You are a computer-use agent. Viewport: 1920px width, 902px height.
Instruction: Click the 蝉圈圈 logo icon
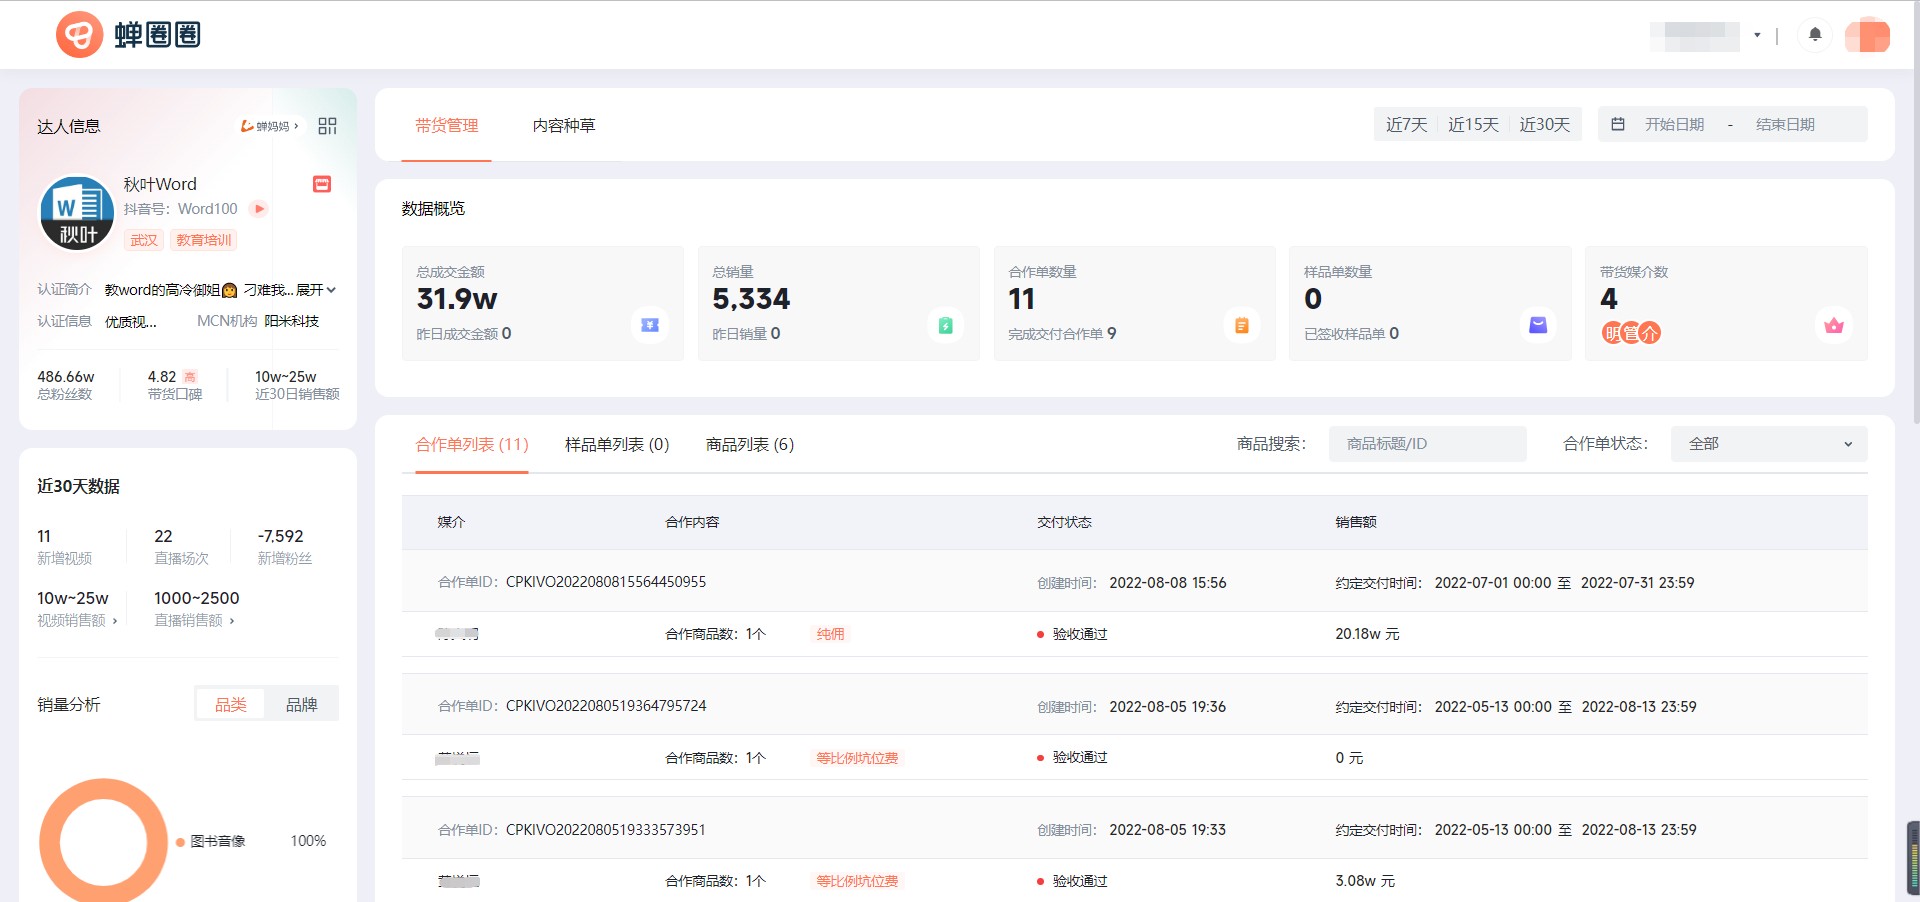pyautogui.click(x=79, y=35)
